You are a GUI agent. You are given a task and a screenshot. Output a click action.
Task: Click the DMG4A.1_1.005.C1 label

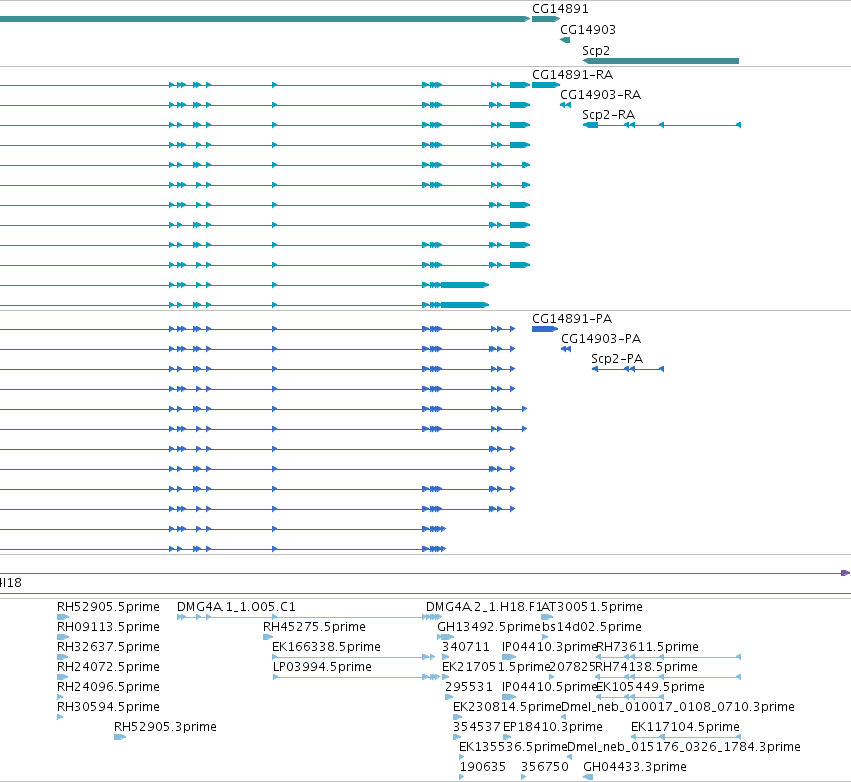tap(236, 607)
